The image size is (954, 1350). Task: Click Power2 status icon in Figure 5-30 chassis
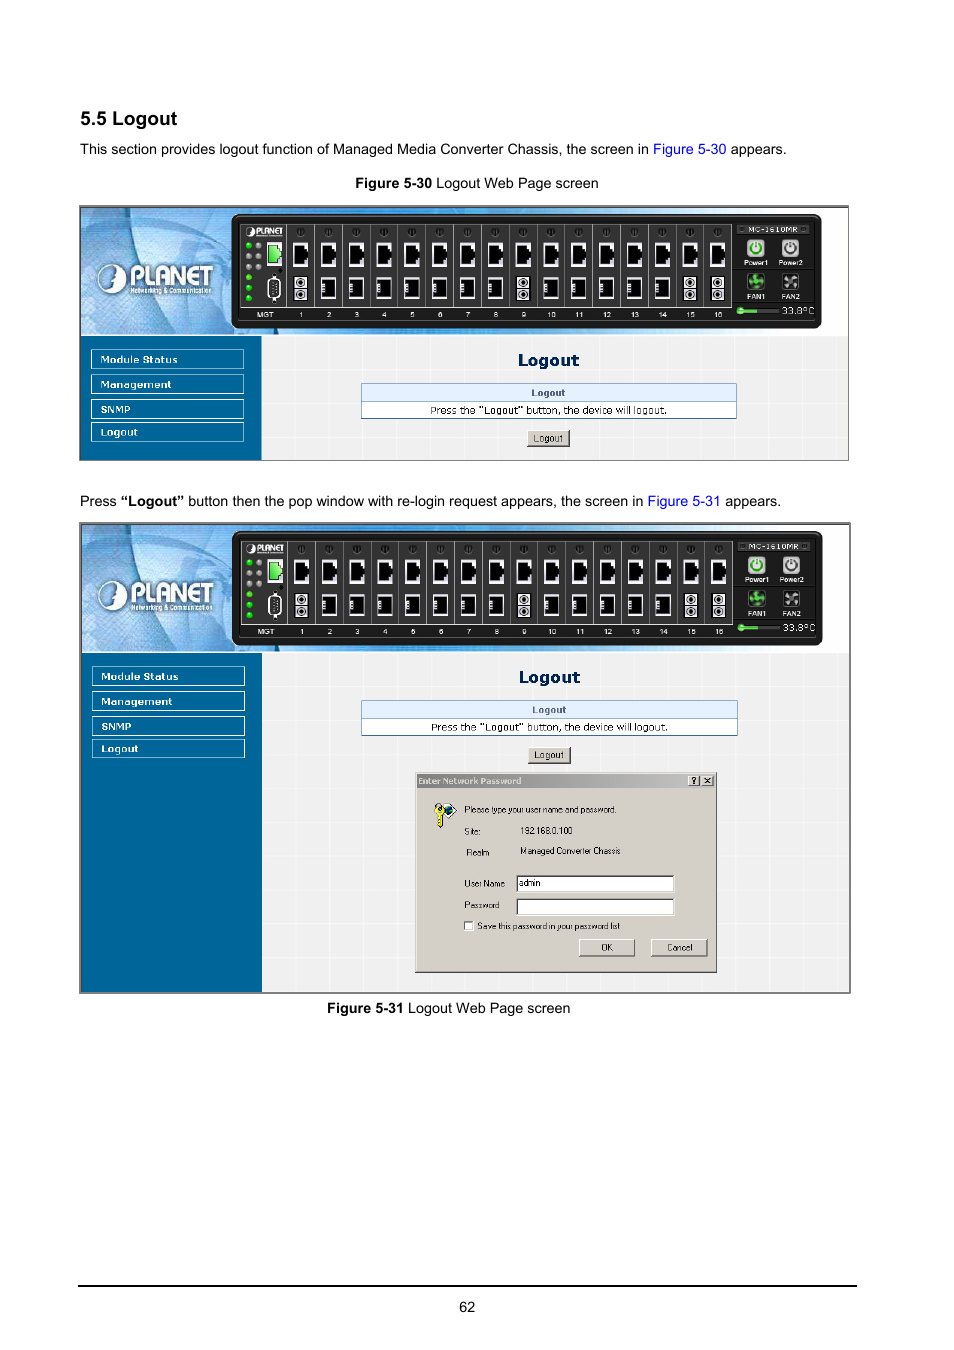pyautogui.click(x=790, y=248)
